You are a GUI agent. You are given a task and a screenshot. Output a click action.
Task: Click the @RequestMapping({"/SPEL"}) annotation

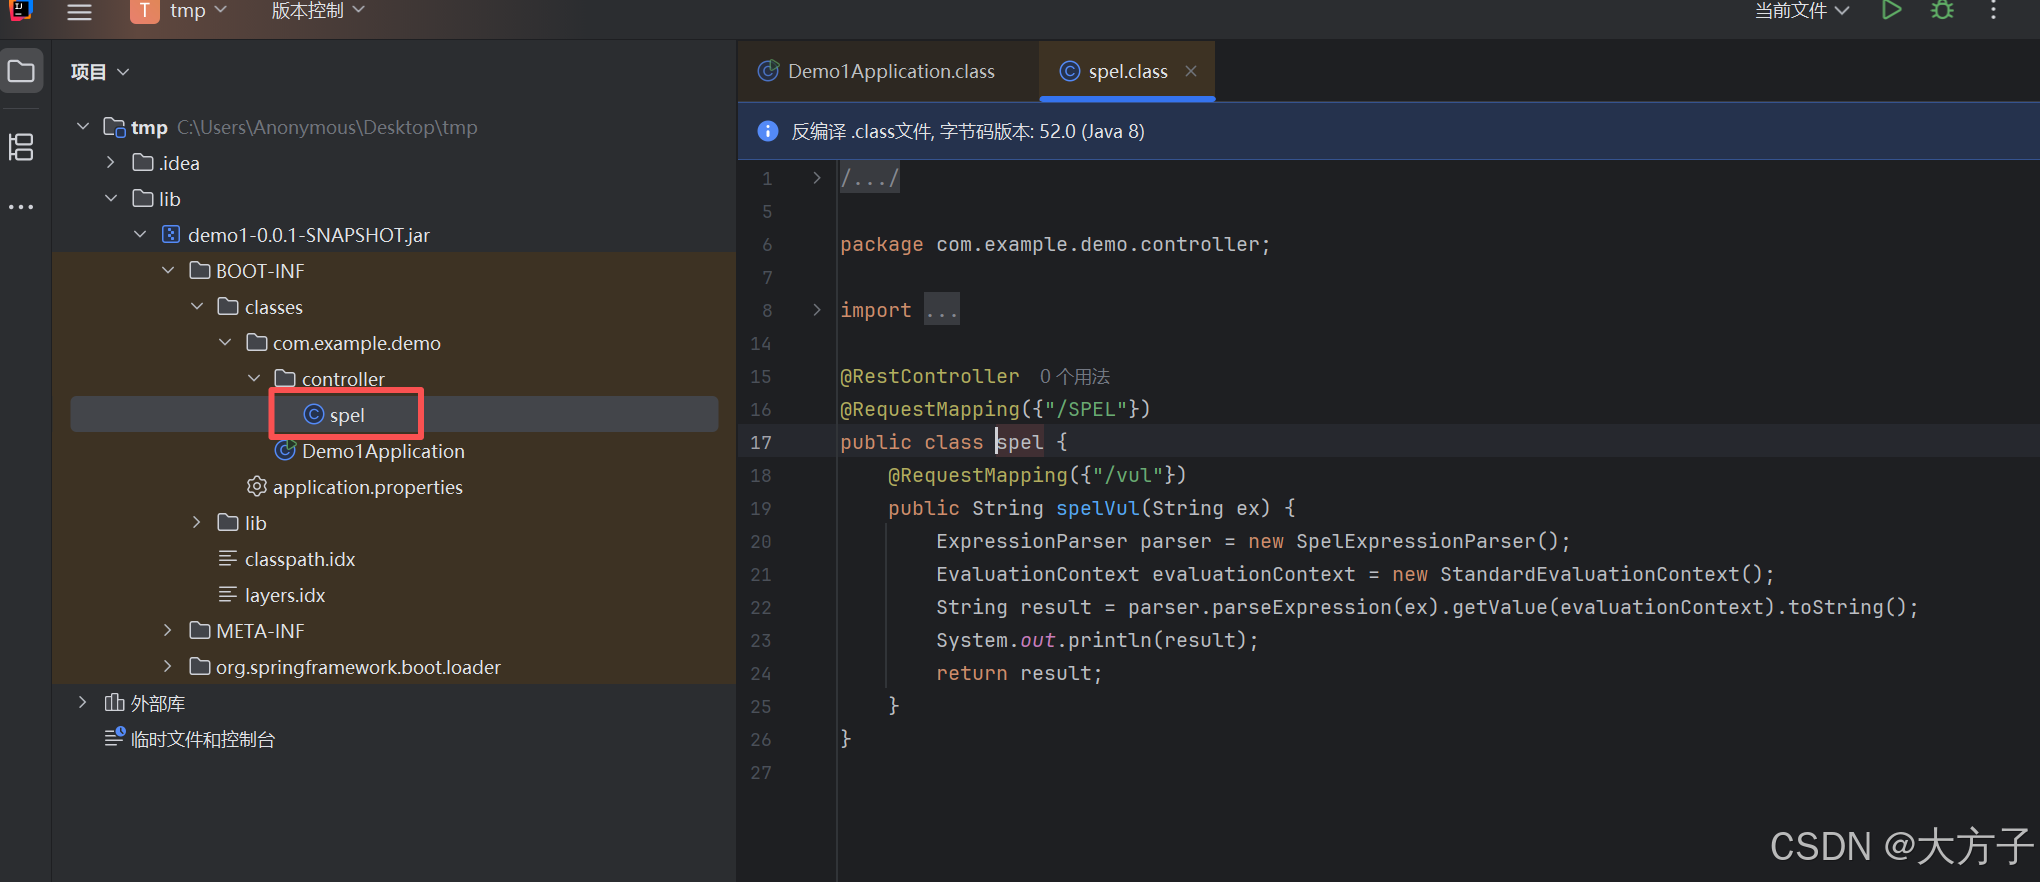coord(995,409)
